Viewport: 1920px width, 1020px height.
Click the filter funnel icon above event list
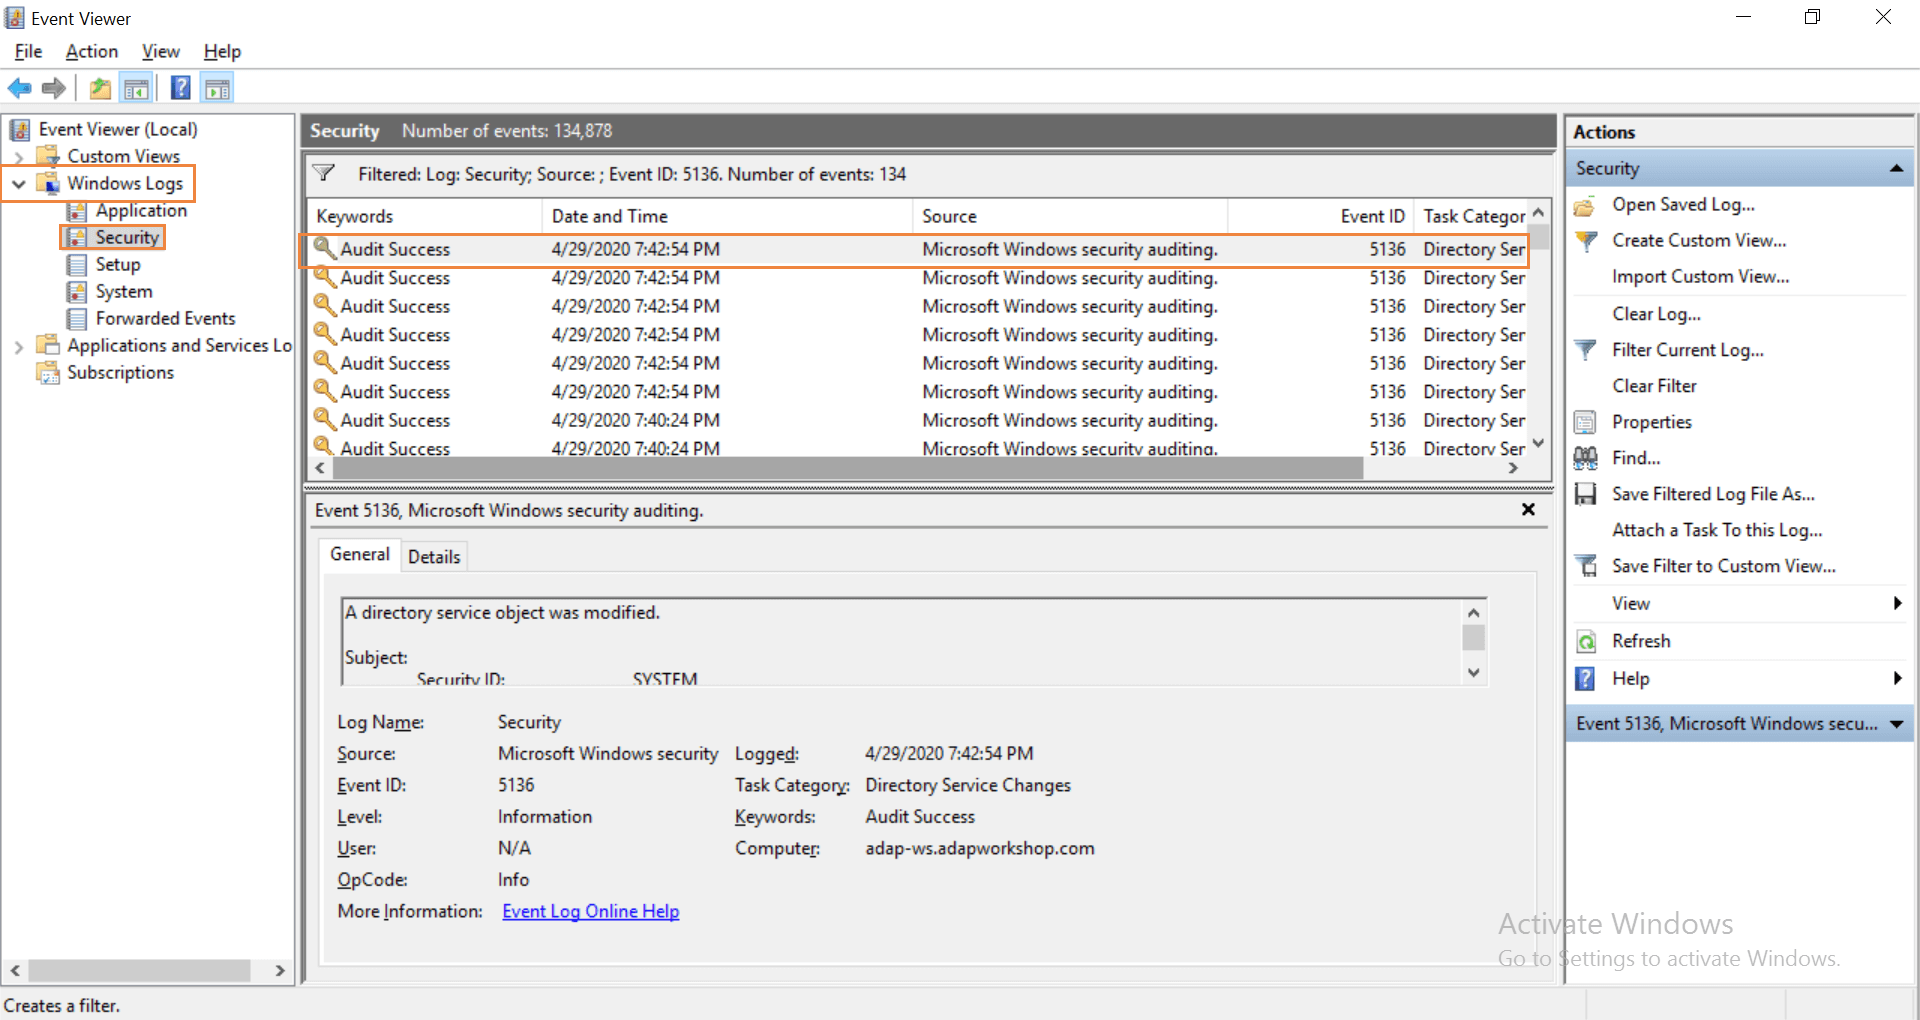click(324, 173)
